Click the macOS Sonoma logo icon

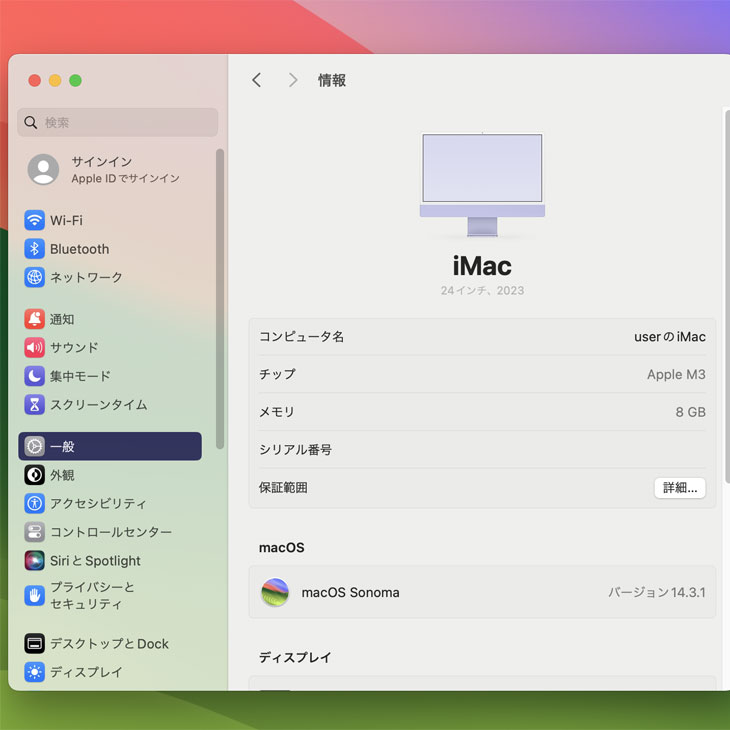pos(275,592)
